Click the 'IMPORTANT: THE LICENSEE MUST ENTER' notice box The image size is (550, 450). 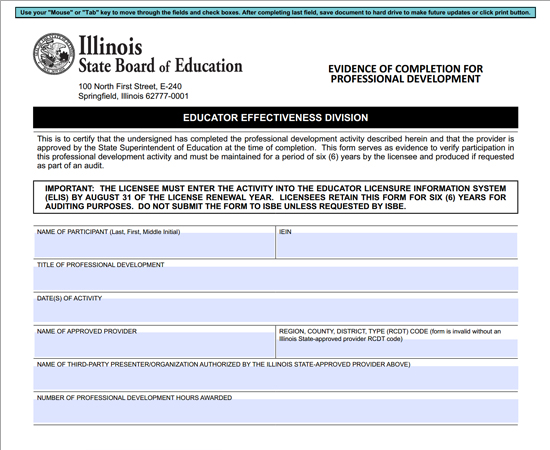coord(276,197)
